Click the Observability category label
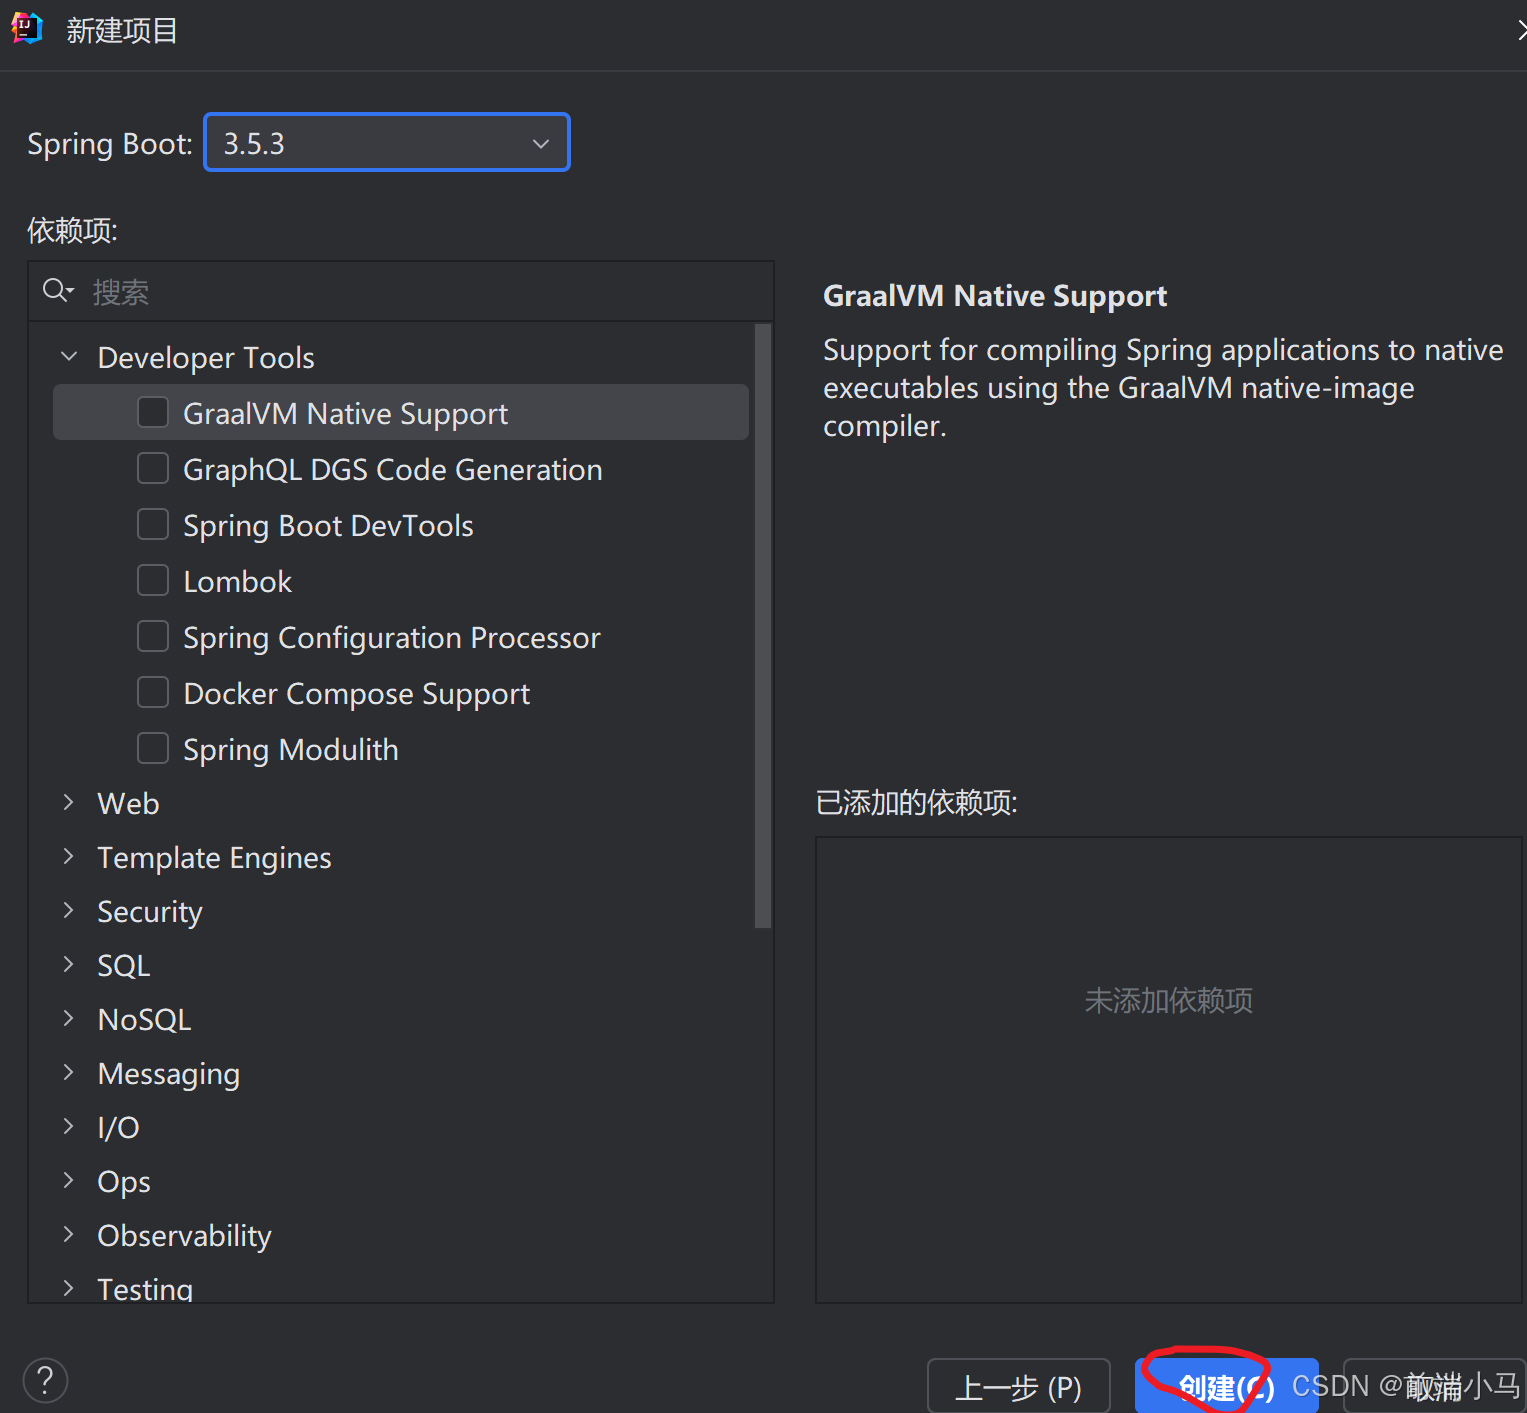This screenshot has height=1413, width=1527. [185, 1235]
